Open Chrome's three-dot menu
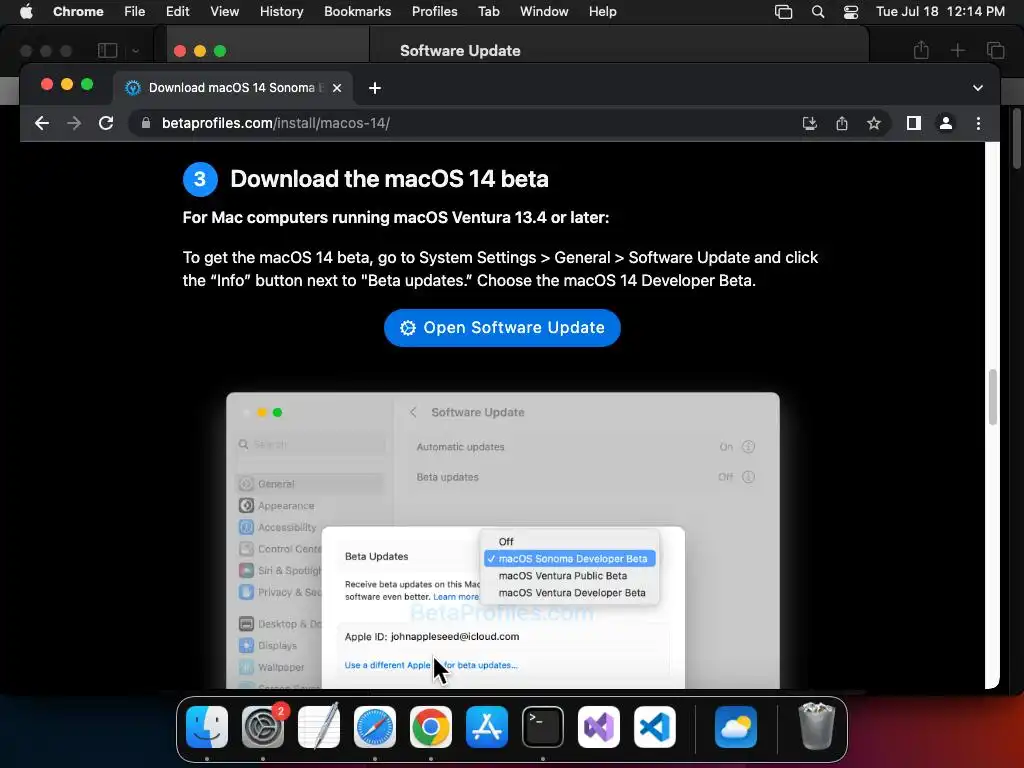Image resolution: width=1024 pixels, height=768 pixels. pos(978,123)
